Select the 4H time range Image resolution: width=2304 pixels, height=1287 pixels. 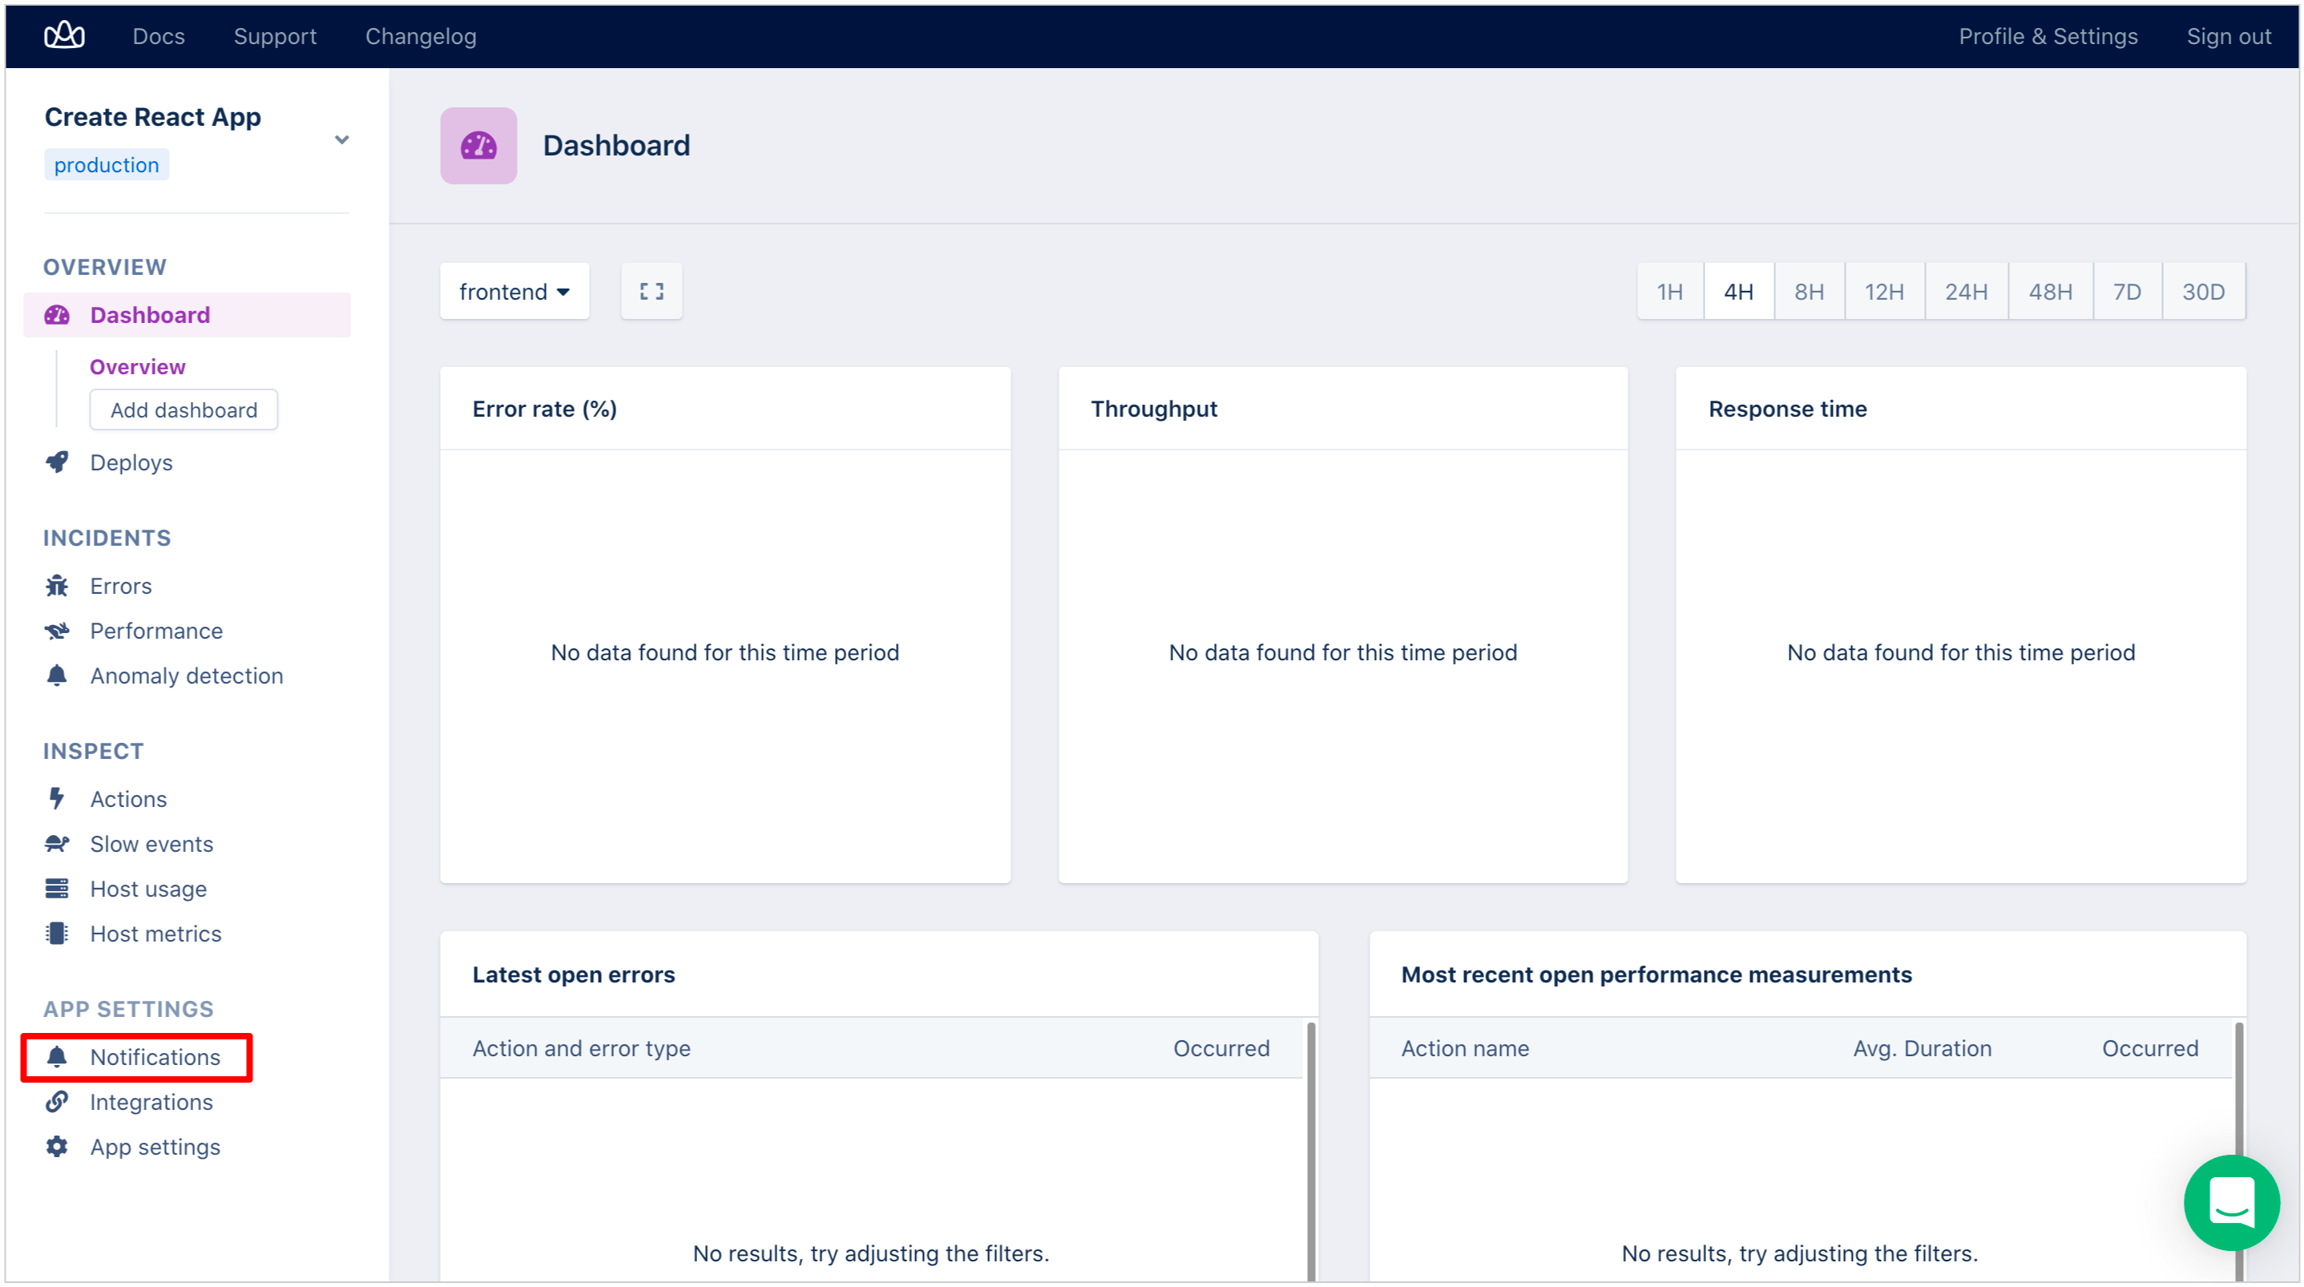tap(1739, 291)
